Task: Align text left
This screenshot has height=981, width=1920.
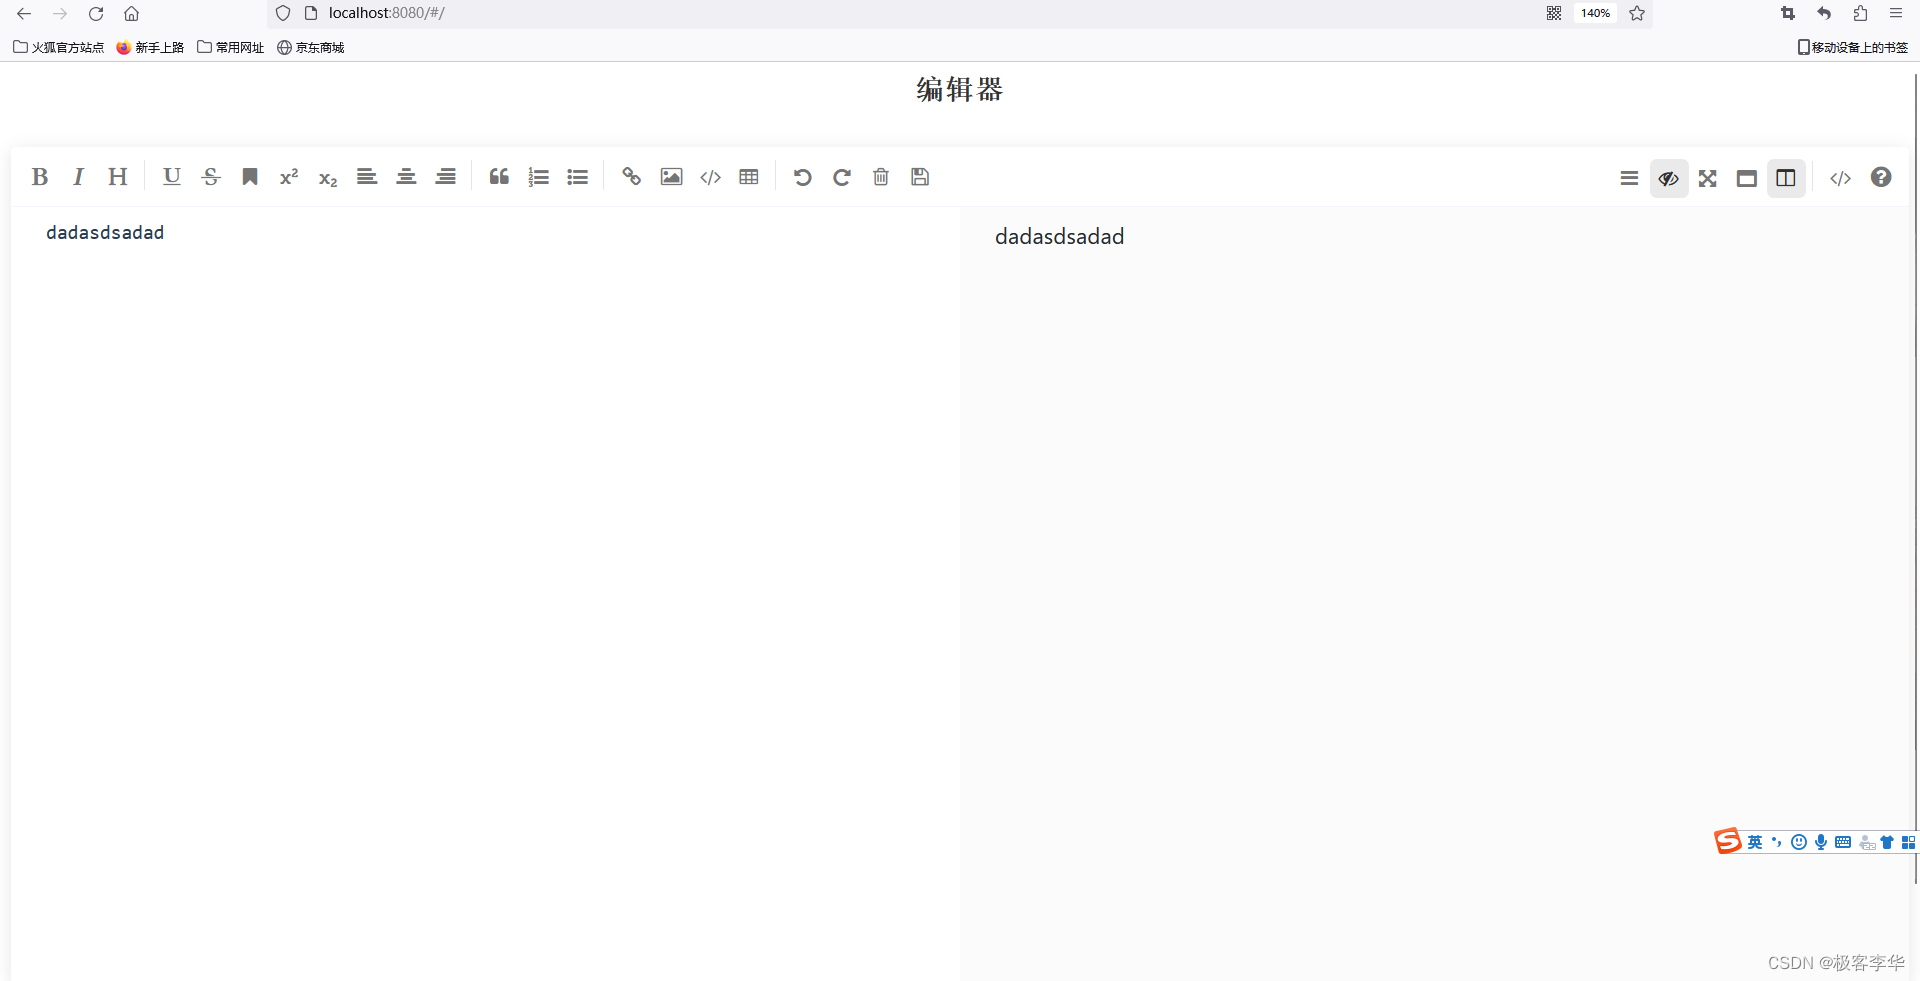Action: point(367,177)
